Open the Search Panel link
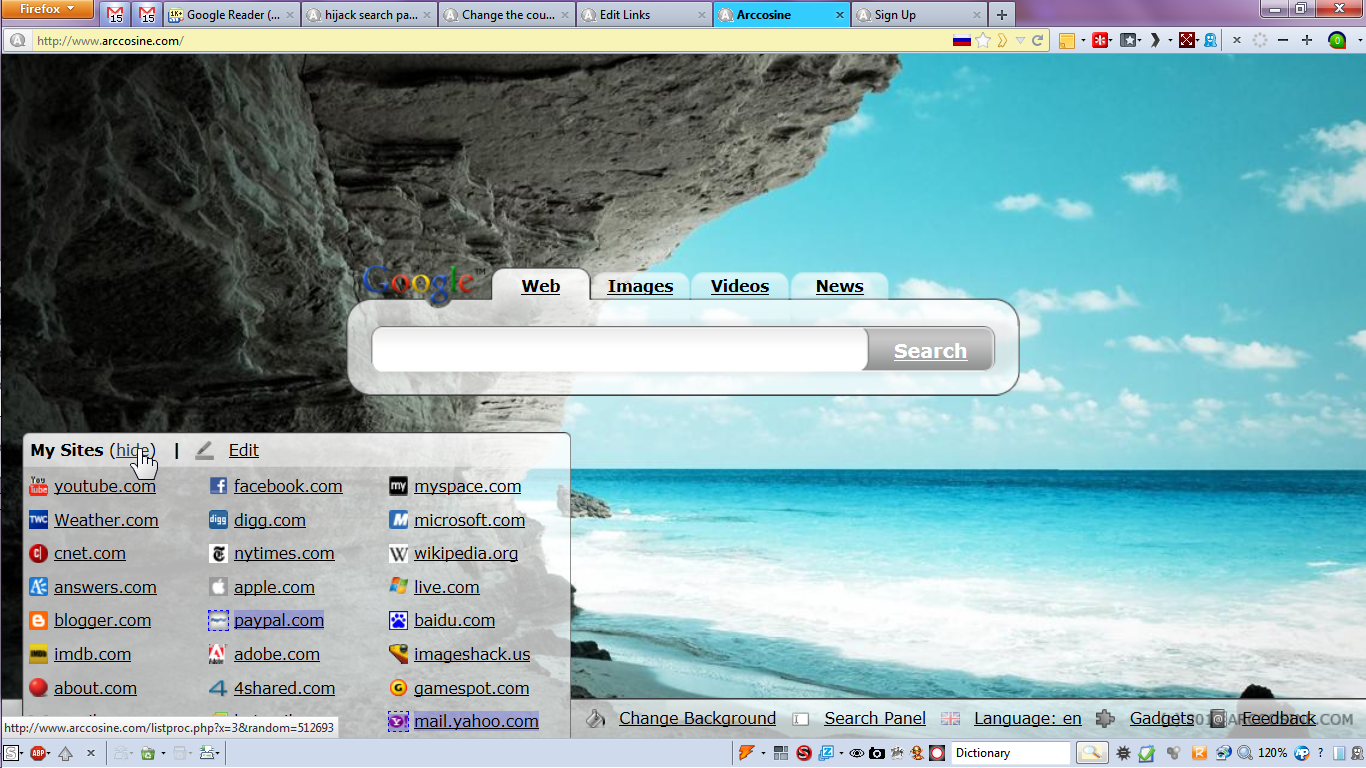The width and height of the screenshot is (1366, 768). coord(875,718)
